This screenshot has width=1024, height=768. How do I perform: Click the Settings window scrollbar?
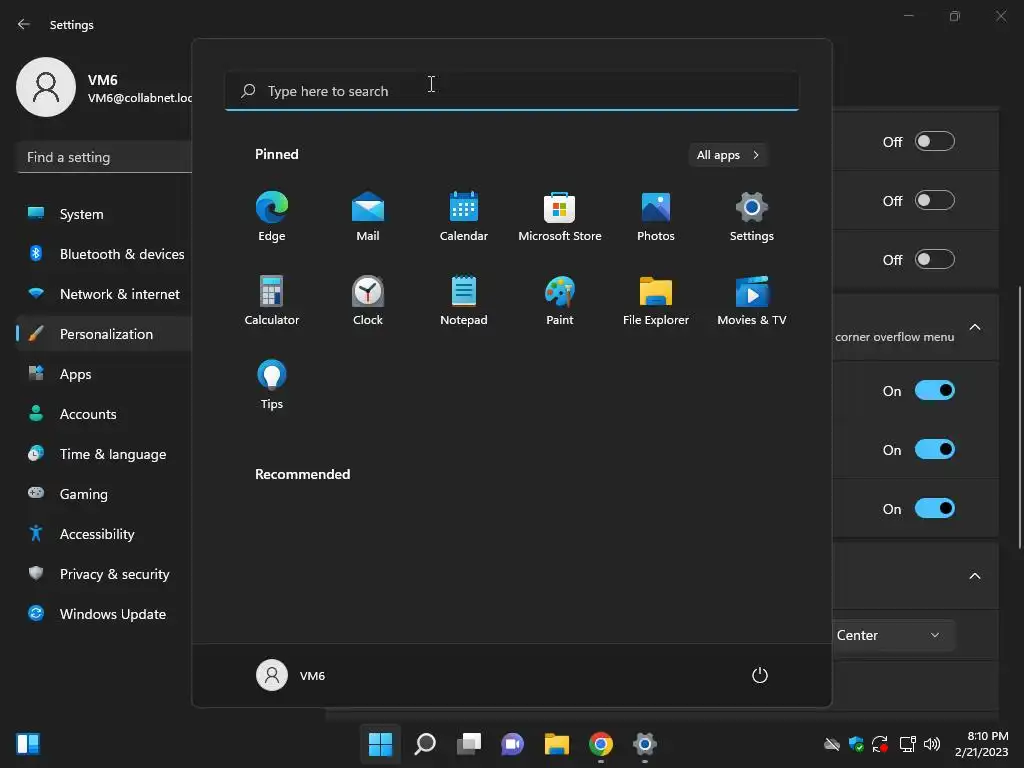[1020, 417]
